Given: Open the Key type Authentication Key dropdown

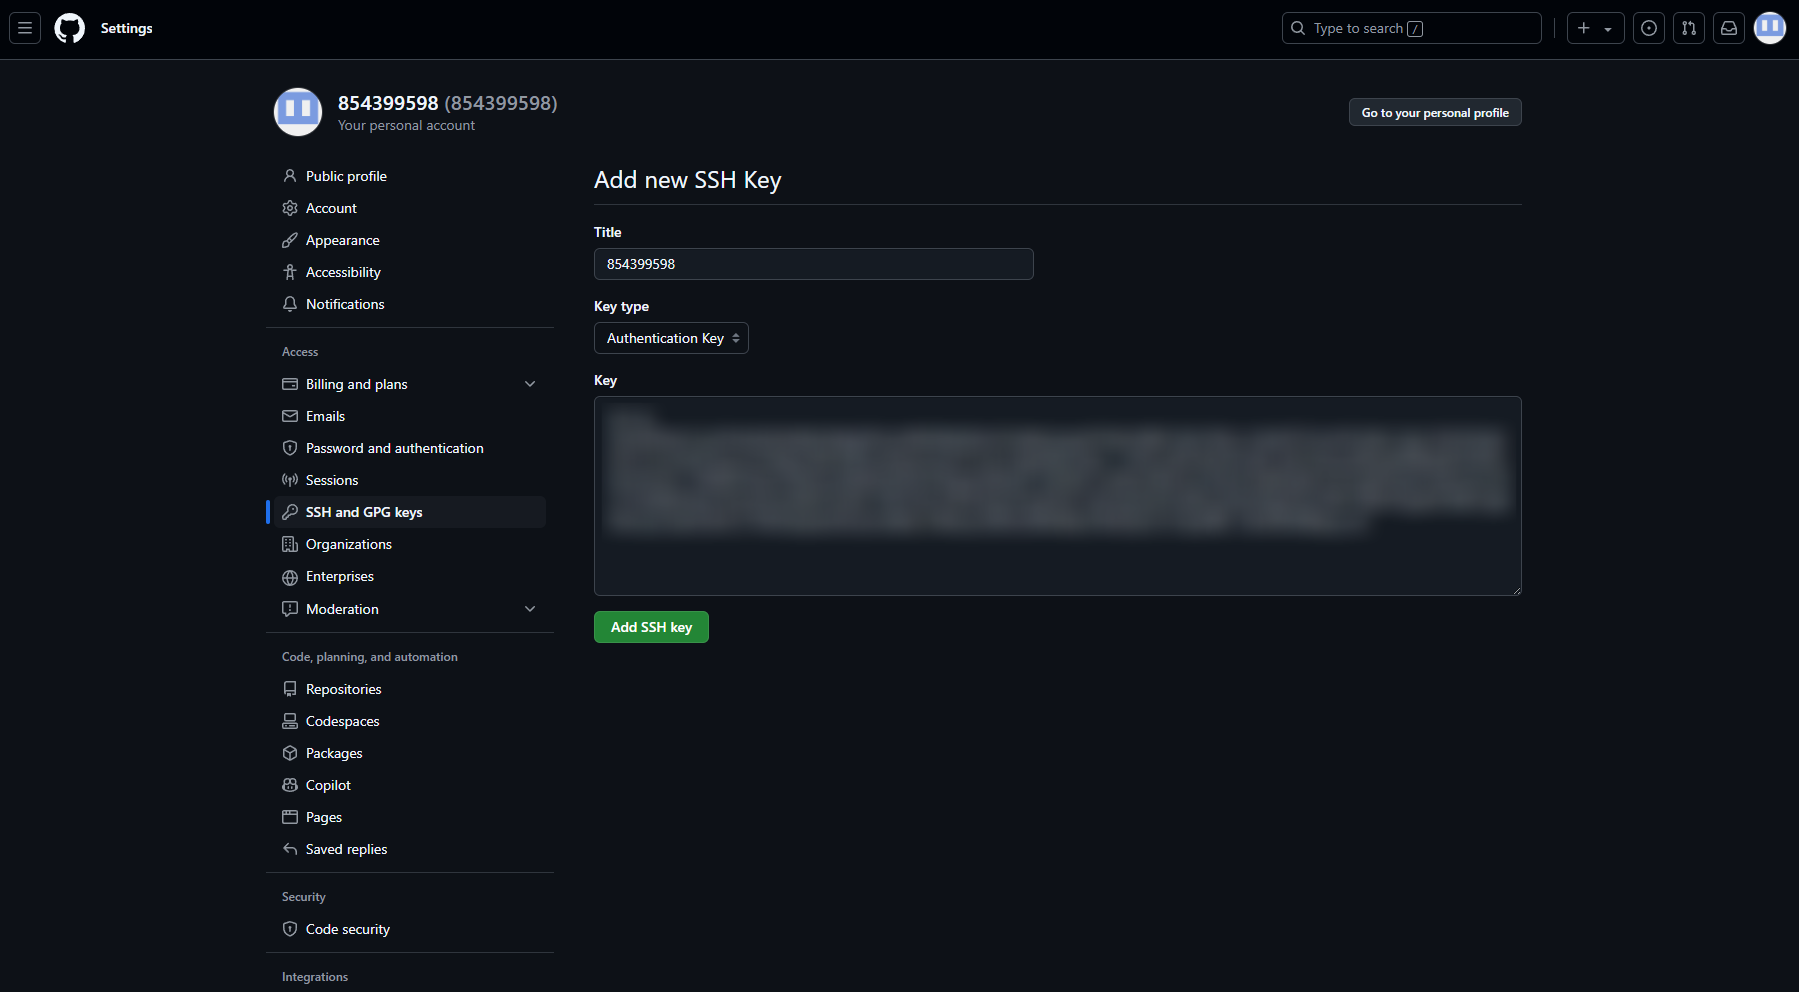Looking at the screenshot, I should (x=671, y=338).
